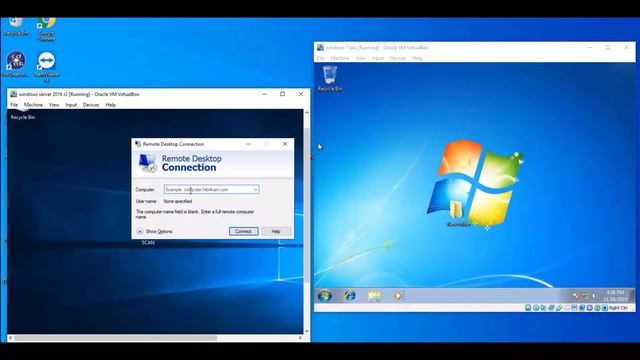This screenshot has width=640, height=360.
Task: Select the folder icon on Windows 7 desktop
Action: (x=458, y=213)
